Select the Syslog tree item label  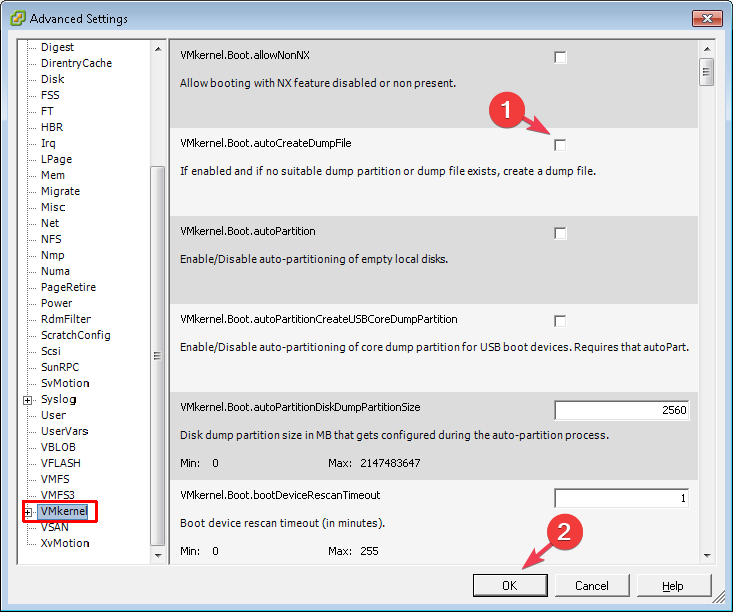[x=58, y=399]
